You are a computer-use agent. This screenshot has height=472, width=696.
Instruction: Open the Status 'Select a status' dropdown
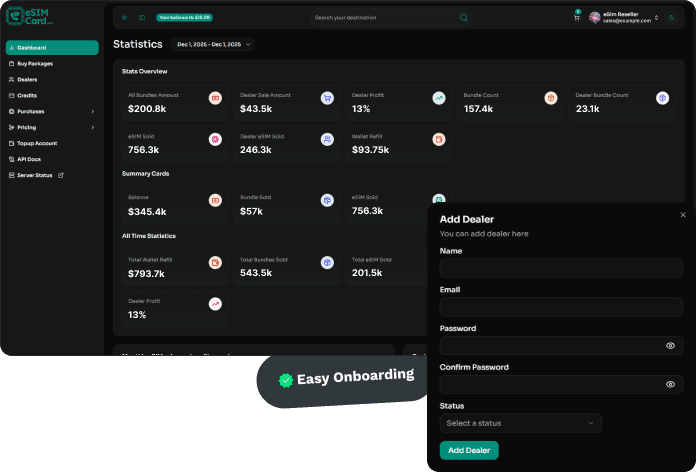pyautogui.click(x=520, y=423)
